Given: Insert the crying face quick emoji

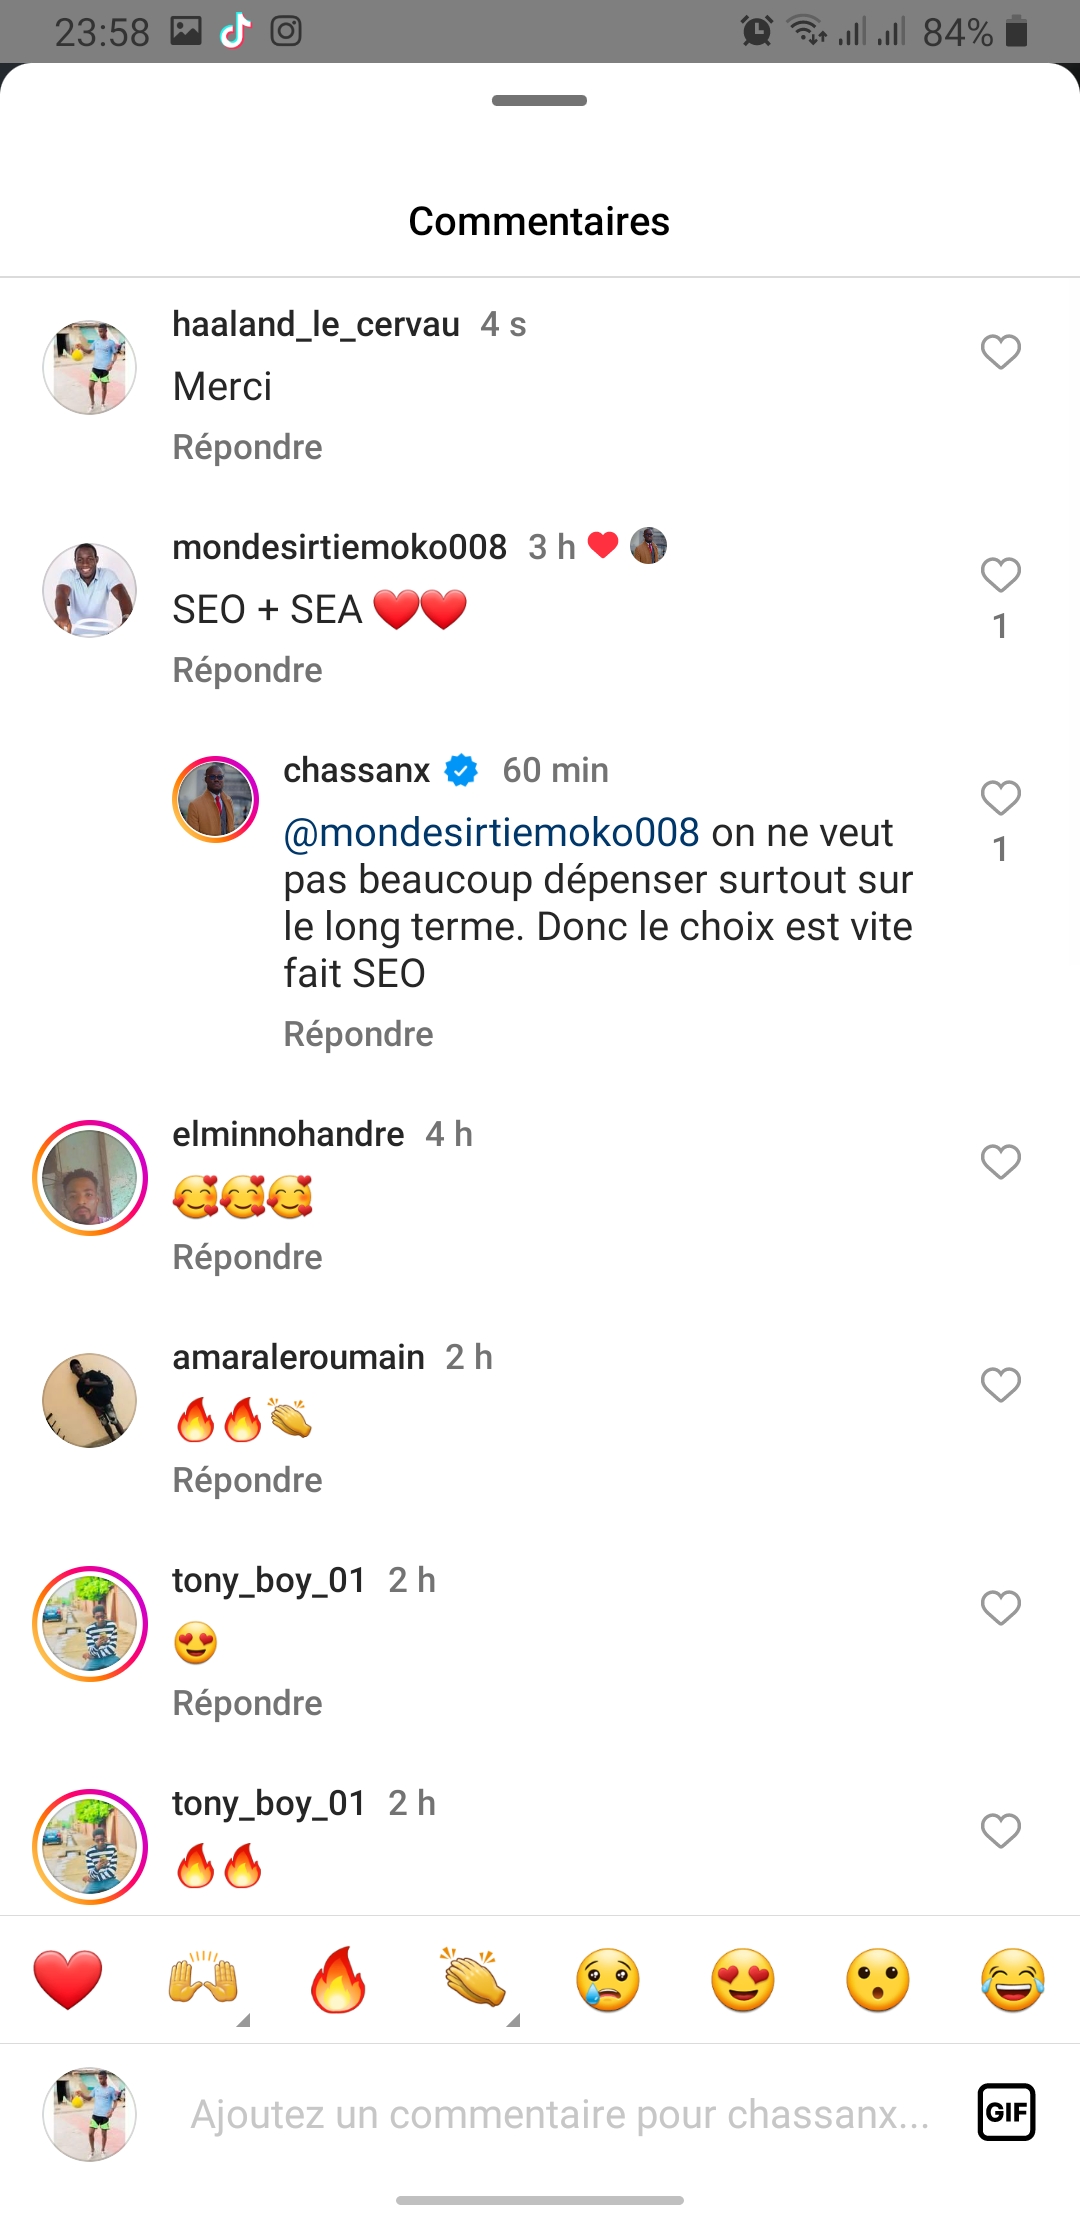Looking at the screenshot, I should point(608,1979).
